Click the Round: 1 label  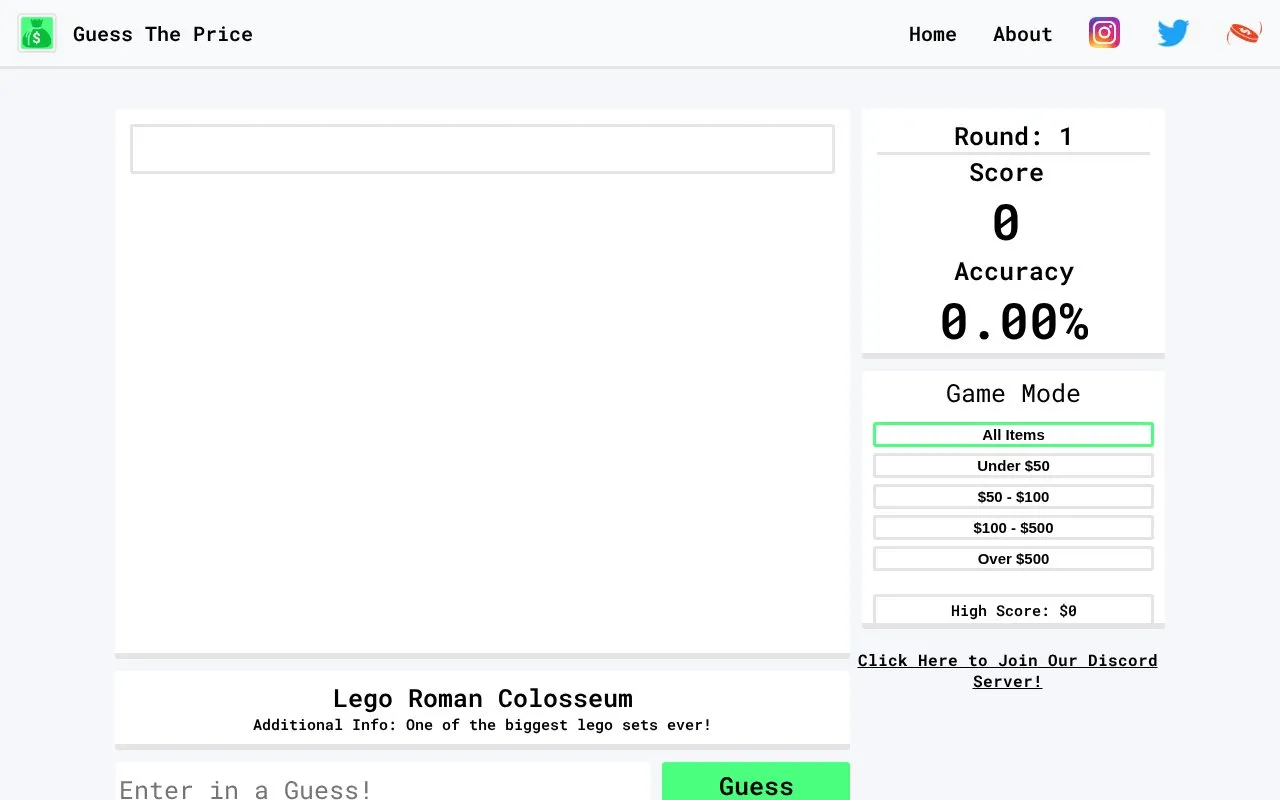[x=1013, y=136]
